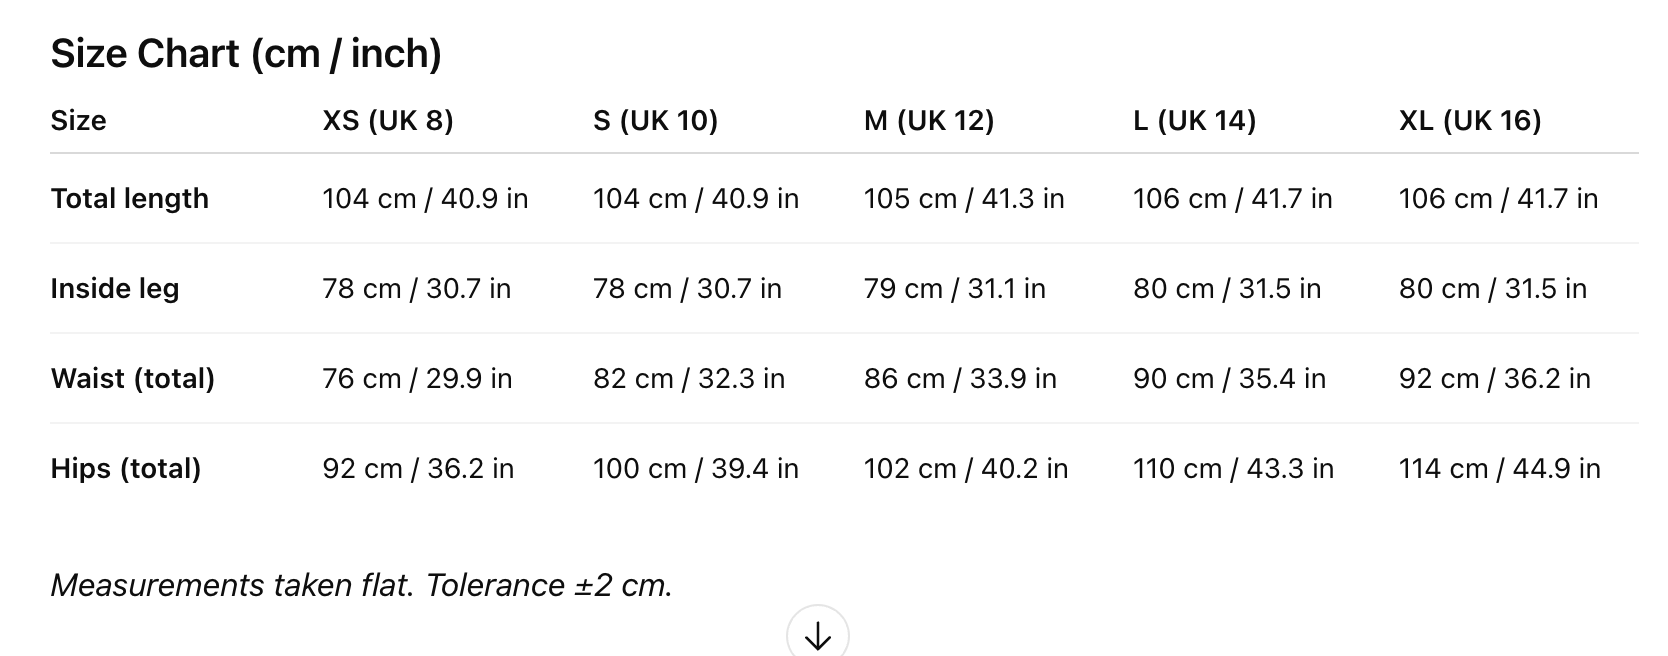Click the down arrow scroll button
This screenshot has width=1668, height=656.
pos(817,634)
